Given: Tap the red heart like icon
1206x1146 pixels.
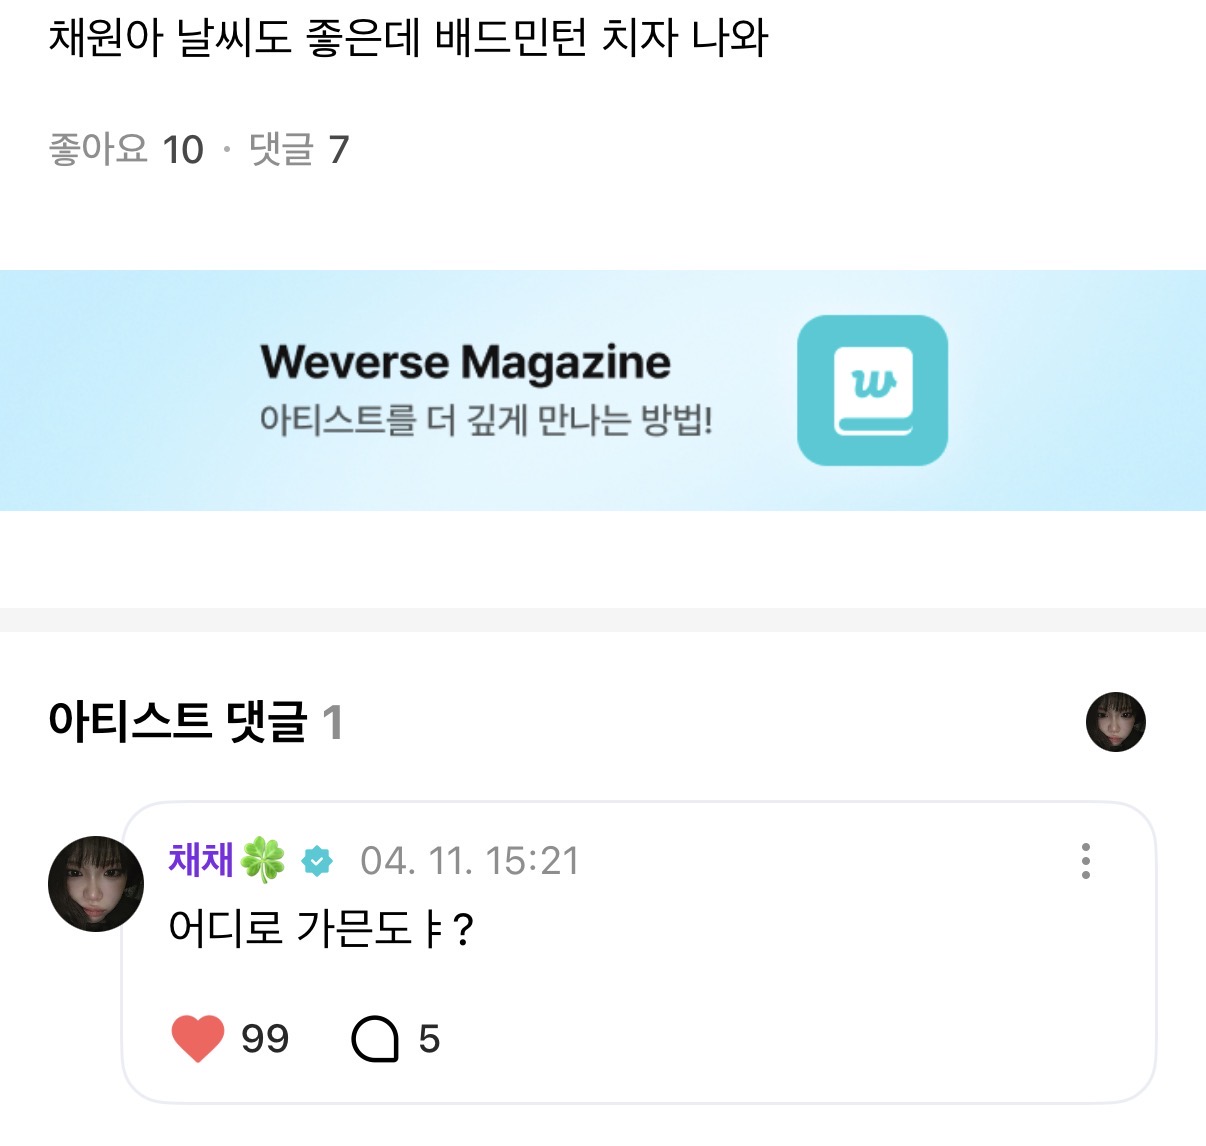Looking at the screenshot, I should (x=198, y=1038).
